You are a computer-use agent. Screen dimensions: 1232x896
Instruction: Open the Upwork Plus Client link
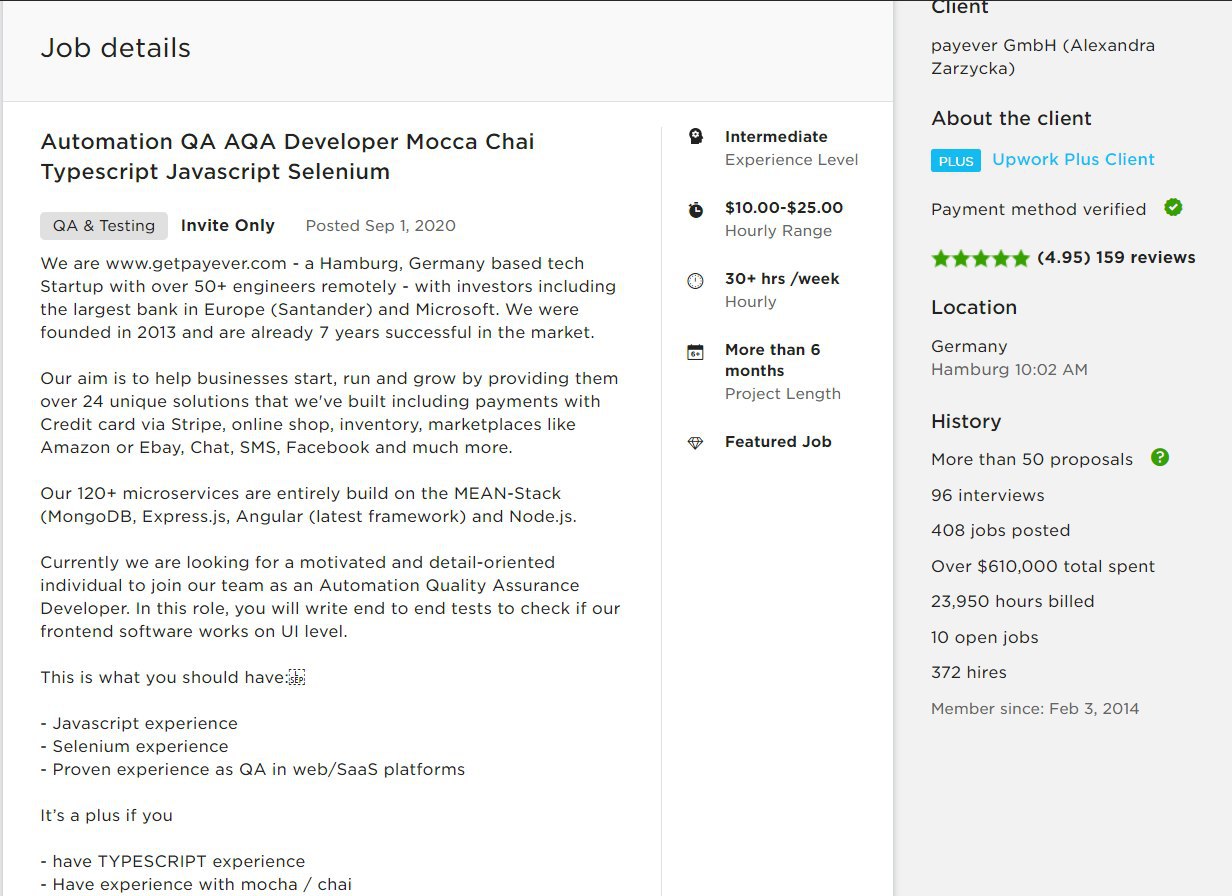coord(1073,159)
